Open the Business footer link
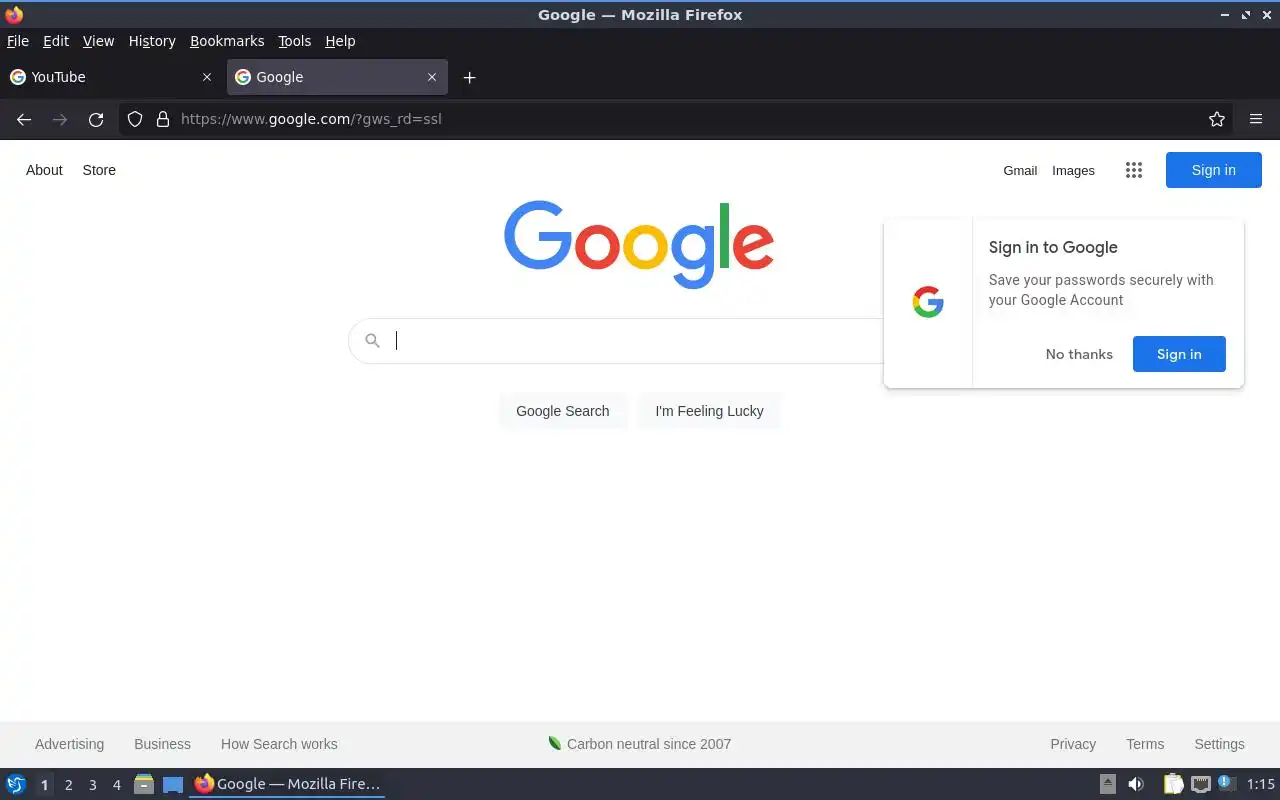The image size is (1280, 800). (162, 744)
